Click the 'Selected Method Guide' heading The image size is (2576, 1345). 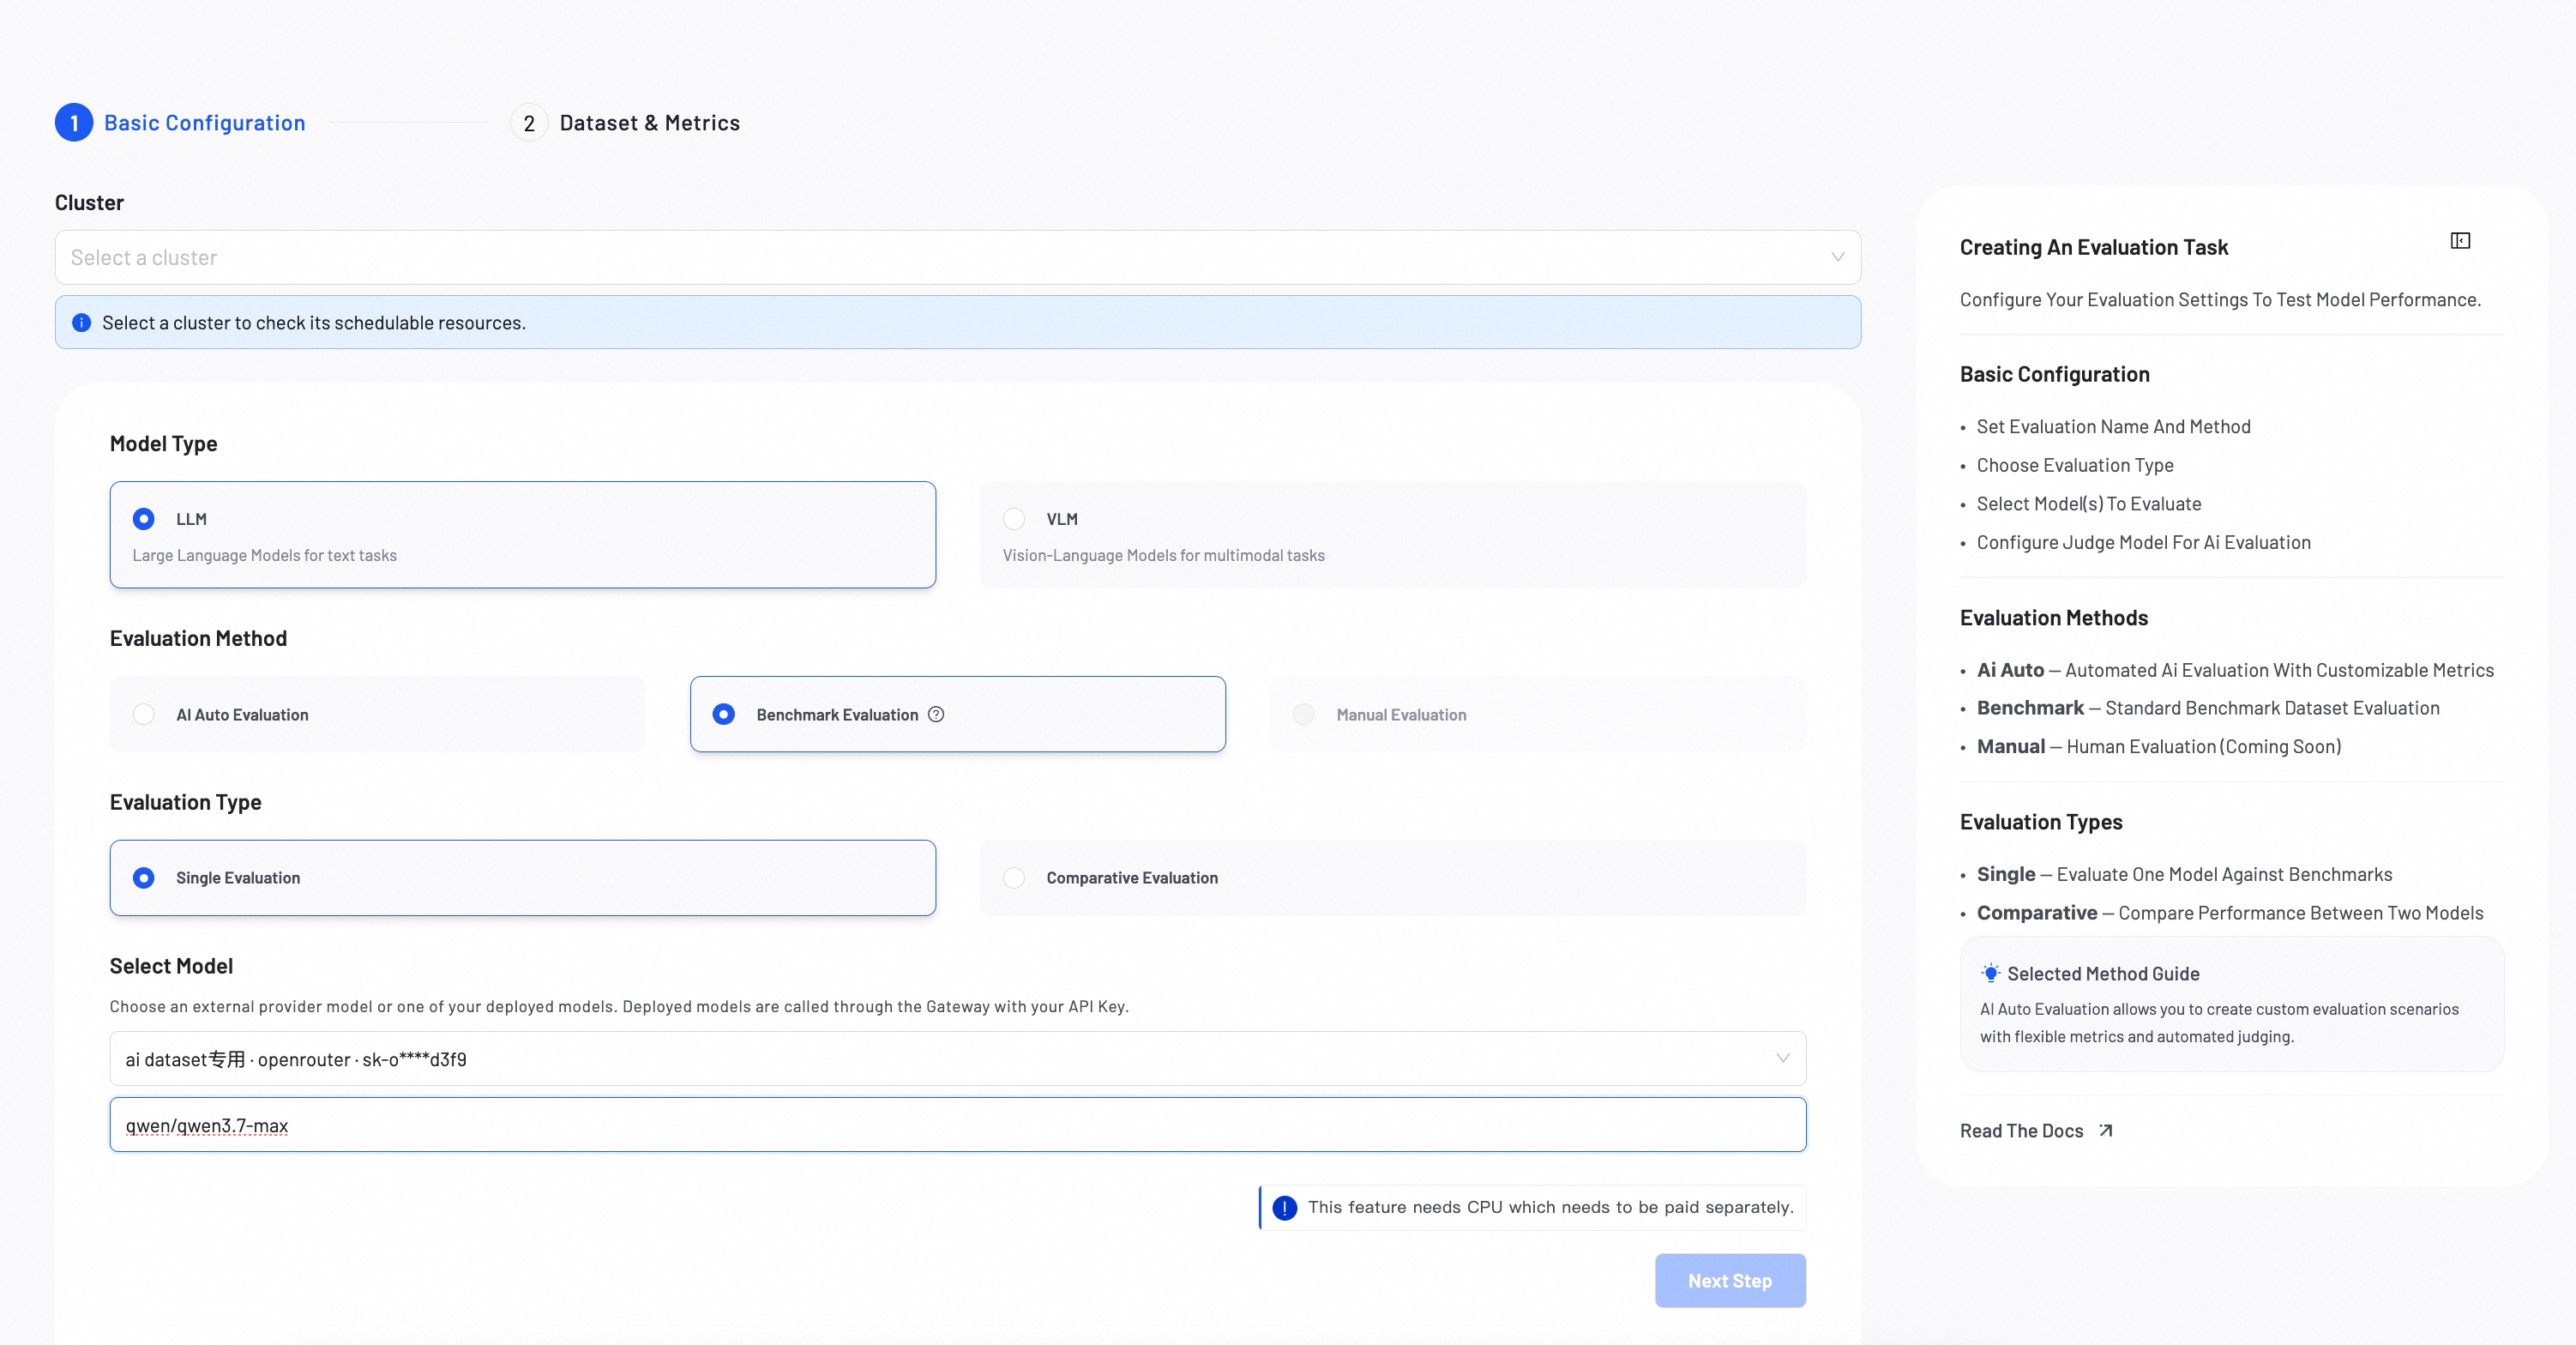pyautogui.click(x=2103, y=974)
